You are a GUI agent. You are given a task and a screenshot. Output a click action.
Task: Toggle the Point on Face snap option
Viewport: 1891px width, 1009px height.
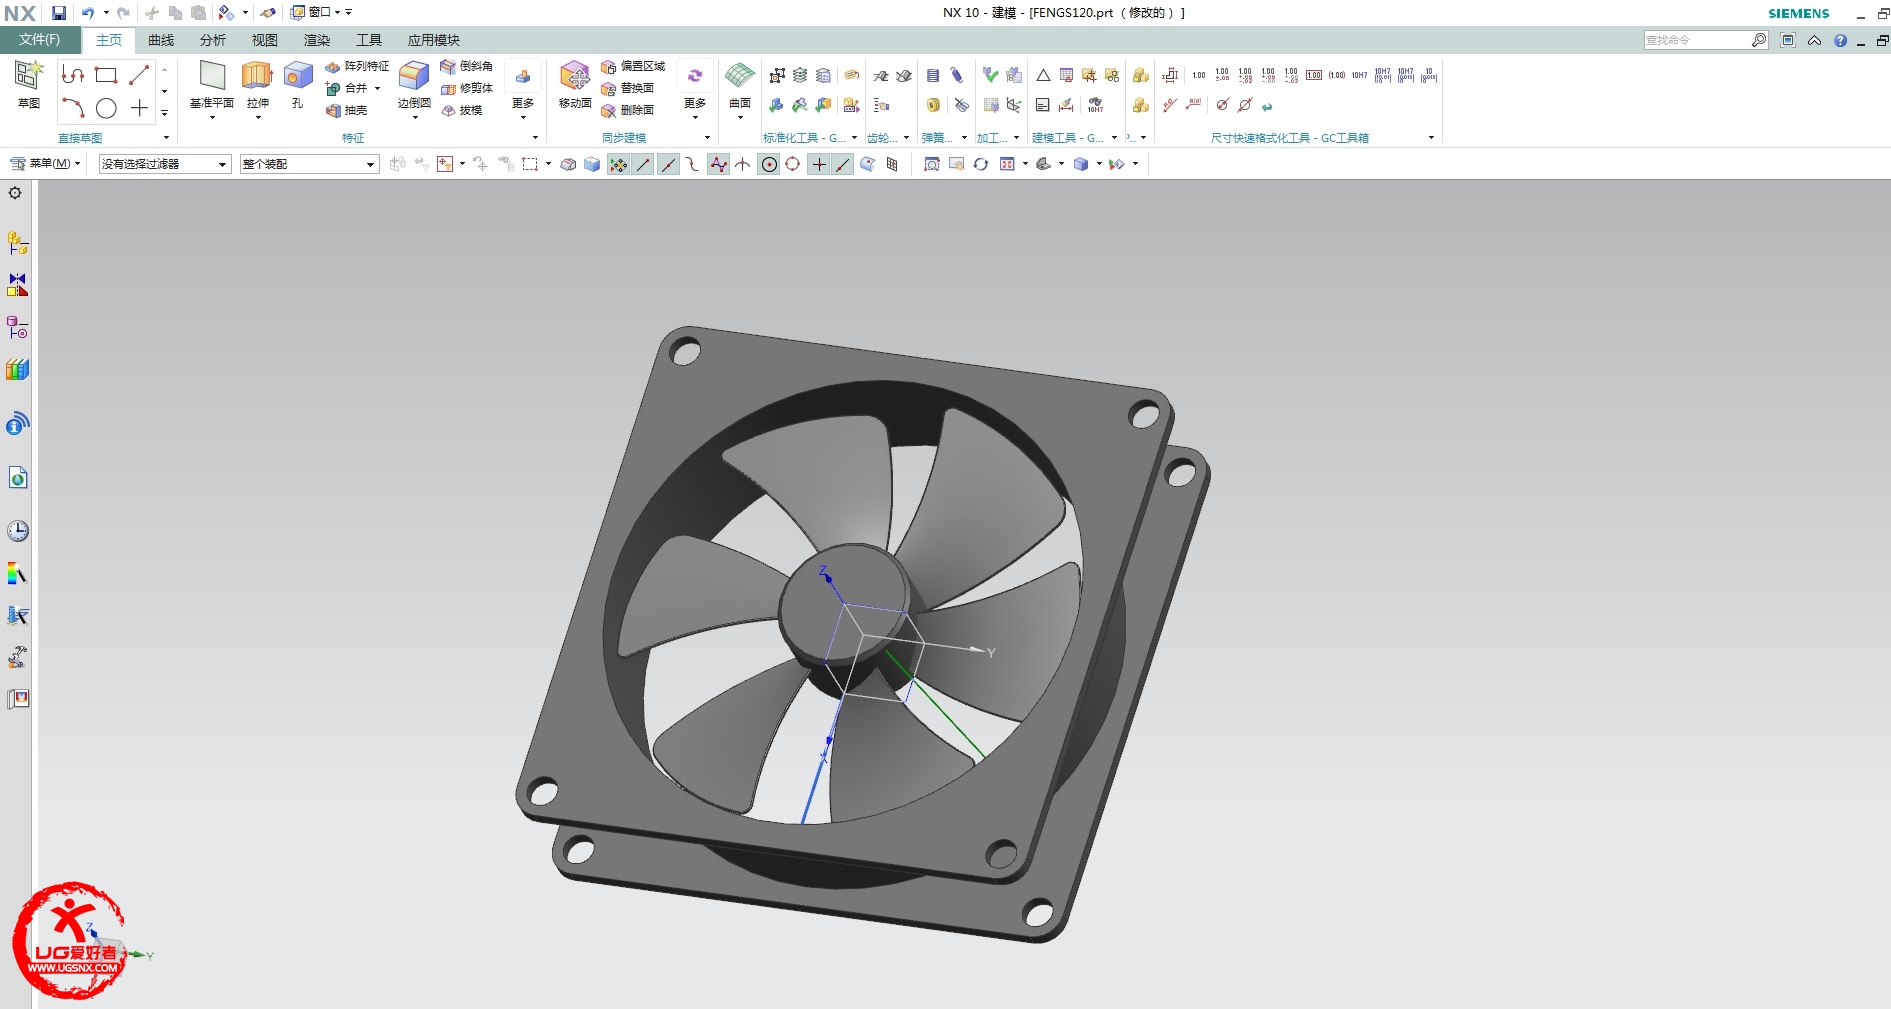(x=867, y=164)
